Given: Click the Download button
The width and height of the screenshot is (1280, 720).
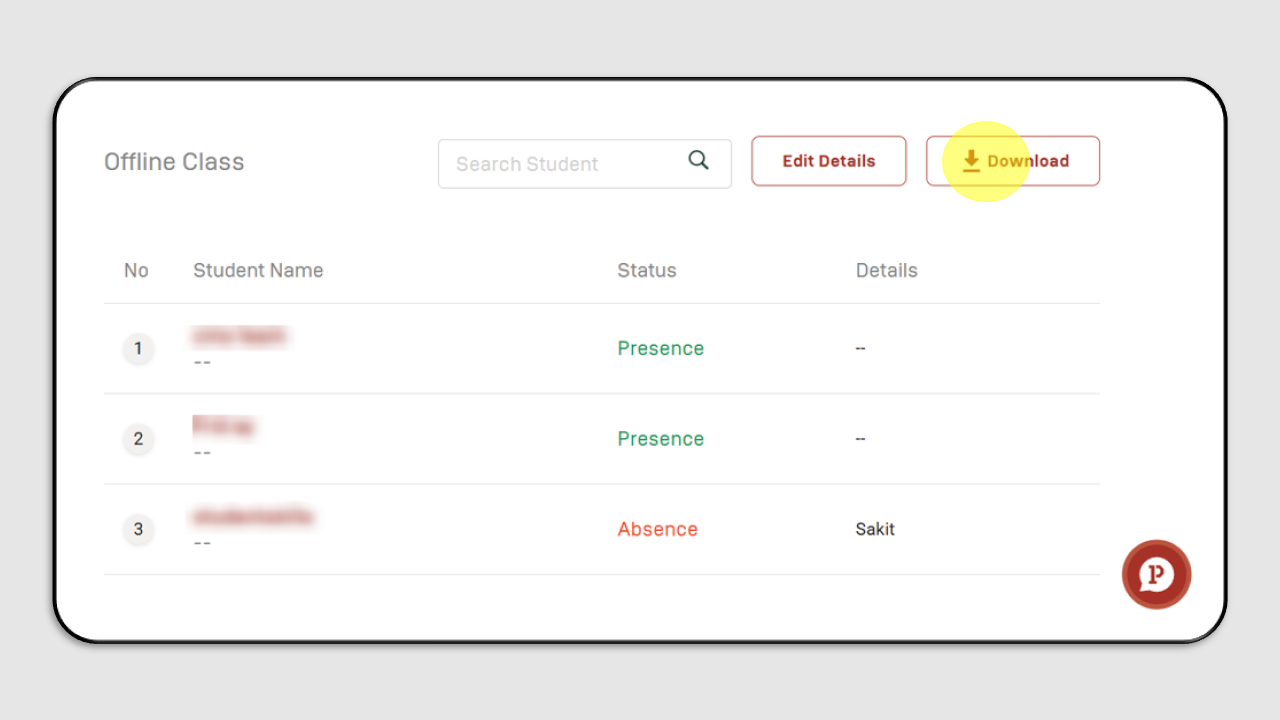Looking at the screenshot, I should 1013,161.
